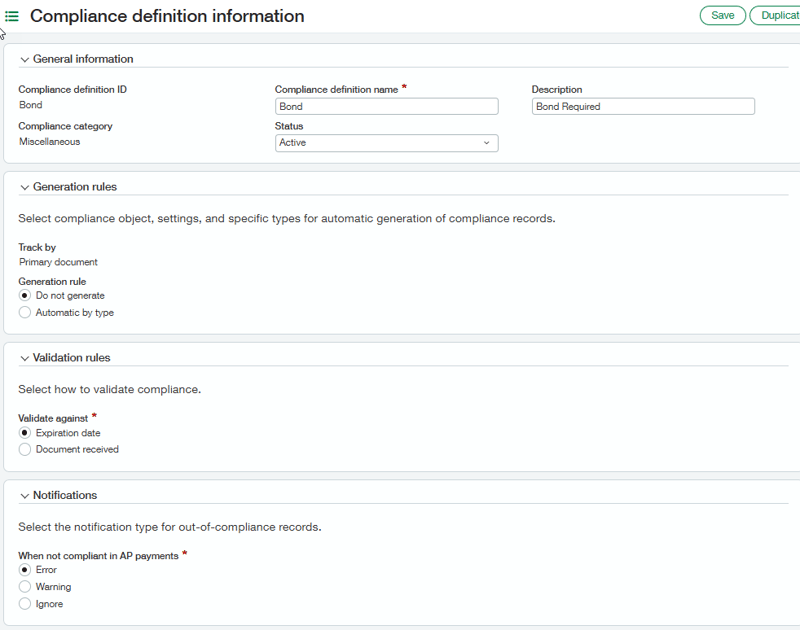800x630 pixels.
Task: Select the Do not generate option
Action: click(x=25, y=296)
